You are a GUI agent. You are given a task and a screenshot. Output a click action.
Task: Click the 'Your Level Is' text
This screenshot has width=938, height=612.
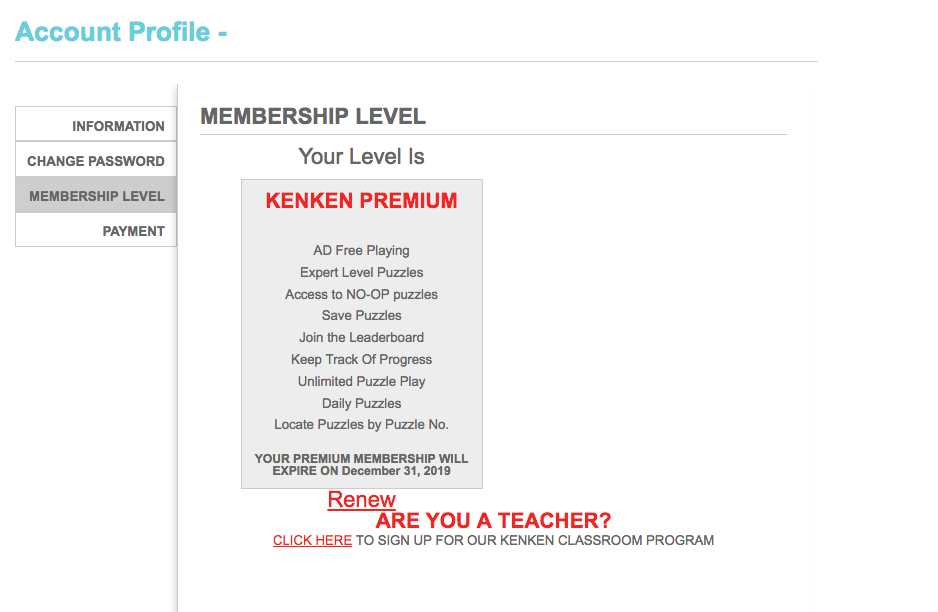pyautogui.click(x=361, y=157)
